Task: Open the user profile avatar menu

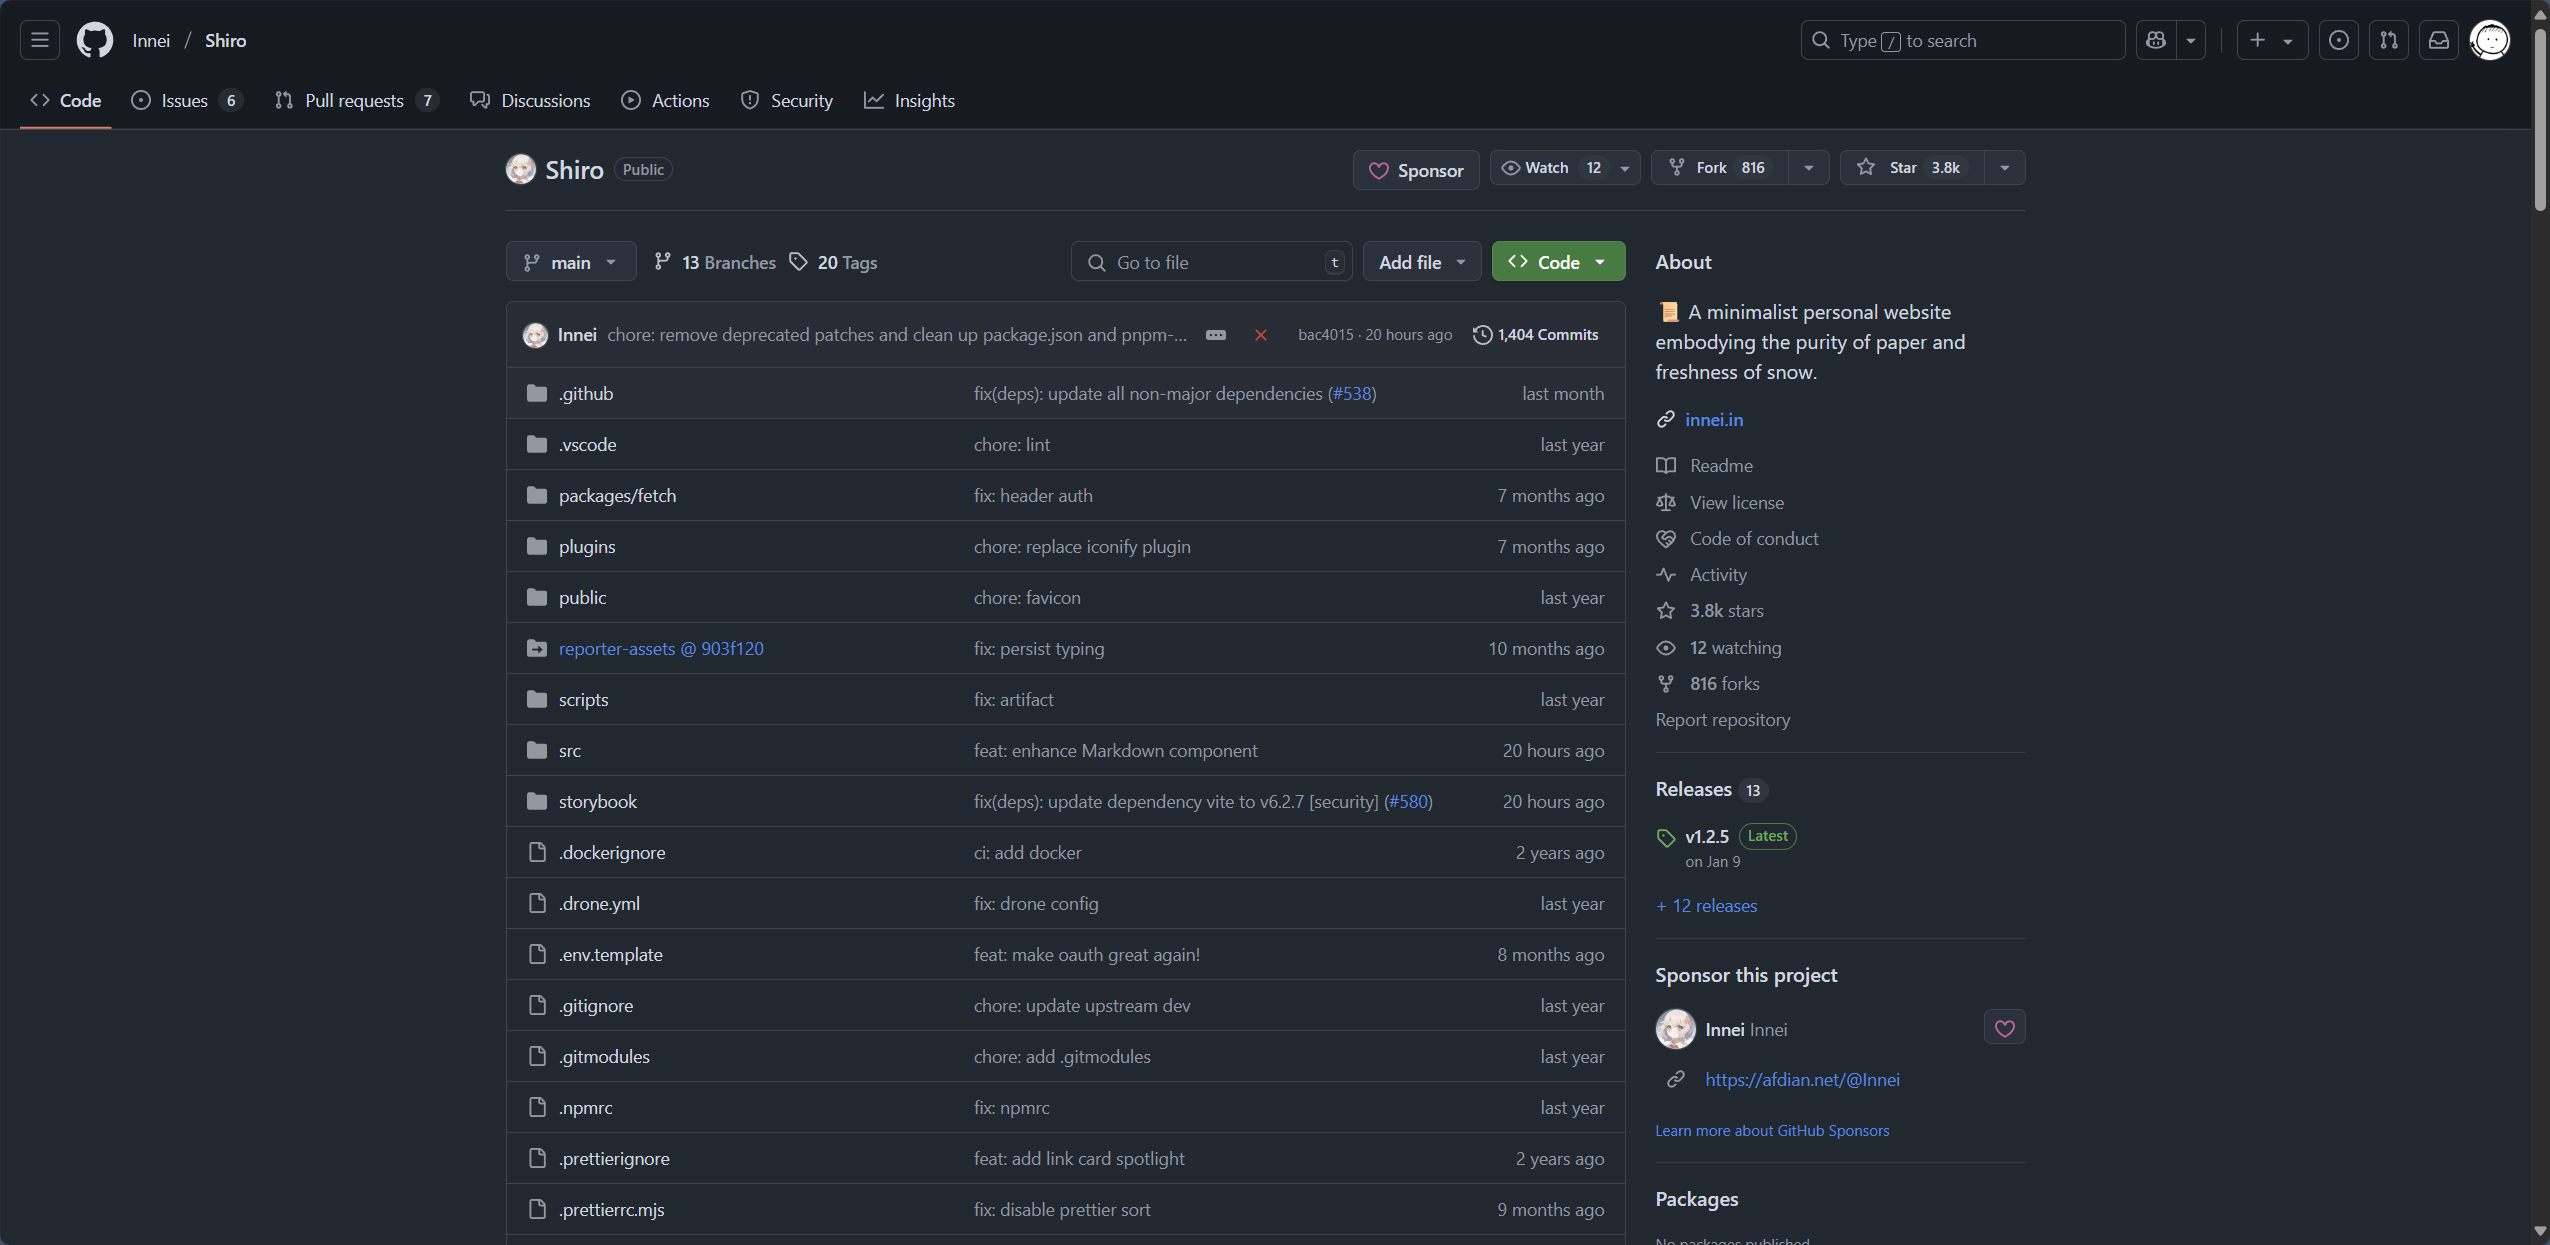Action: tap(2490, 40)
